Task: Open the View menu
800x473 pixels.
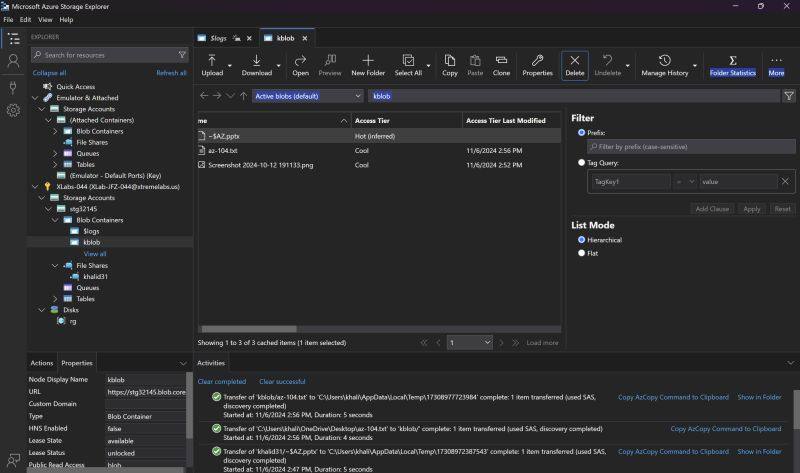Action: coord(45,19)
